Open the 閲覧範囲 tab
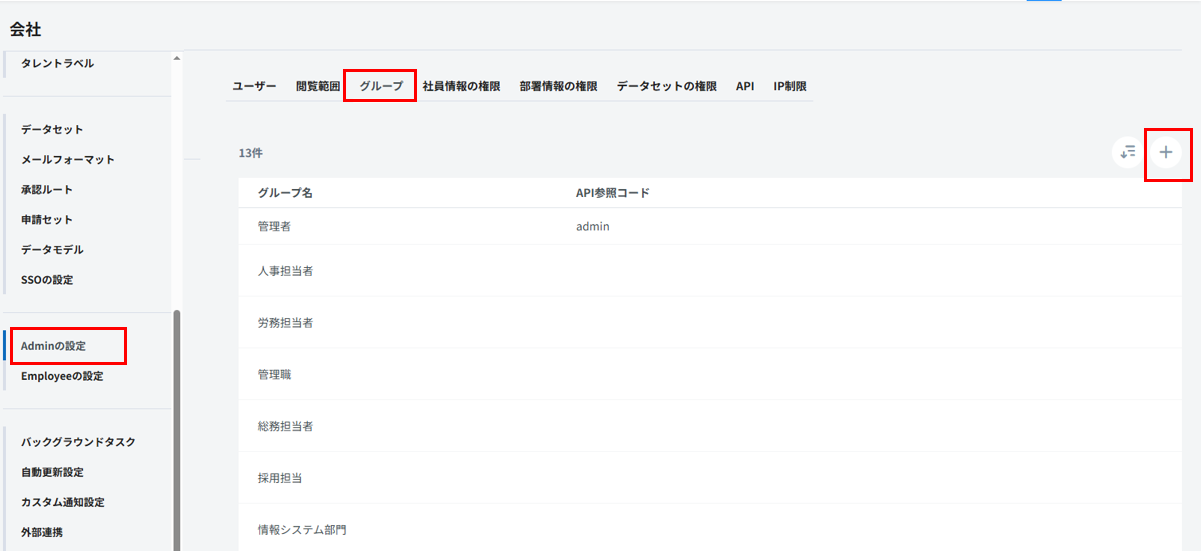 click(x=318, y=87)
